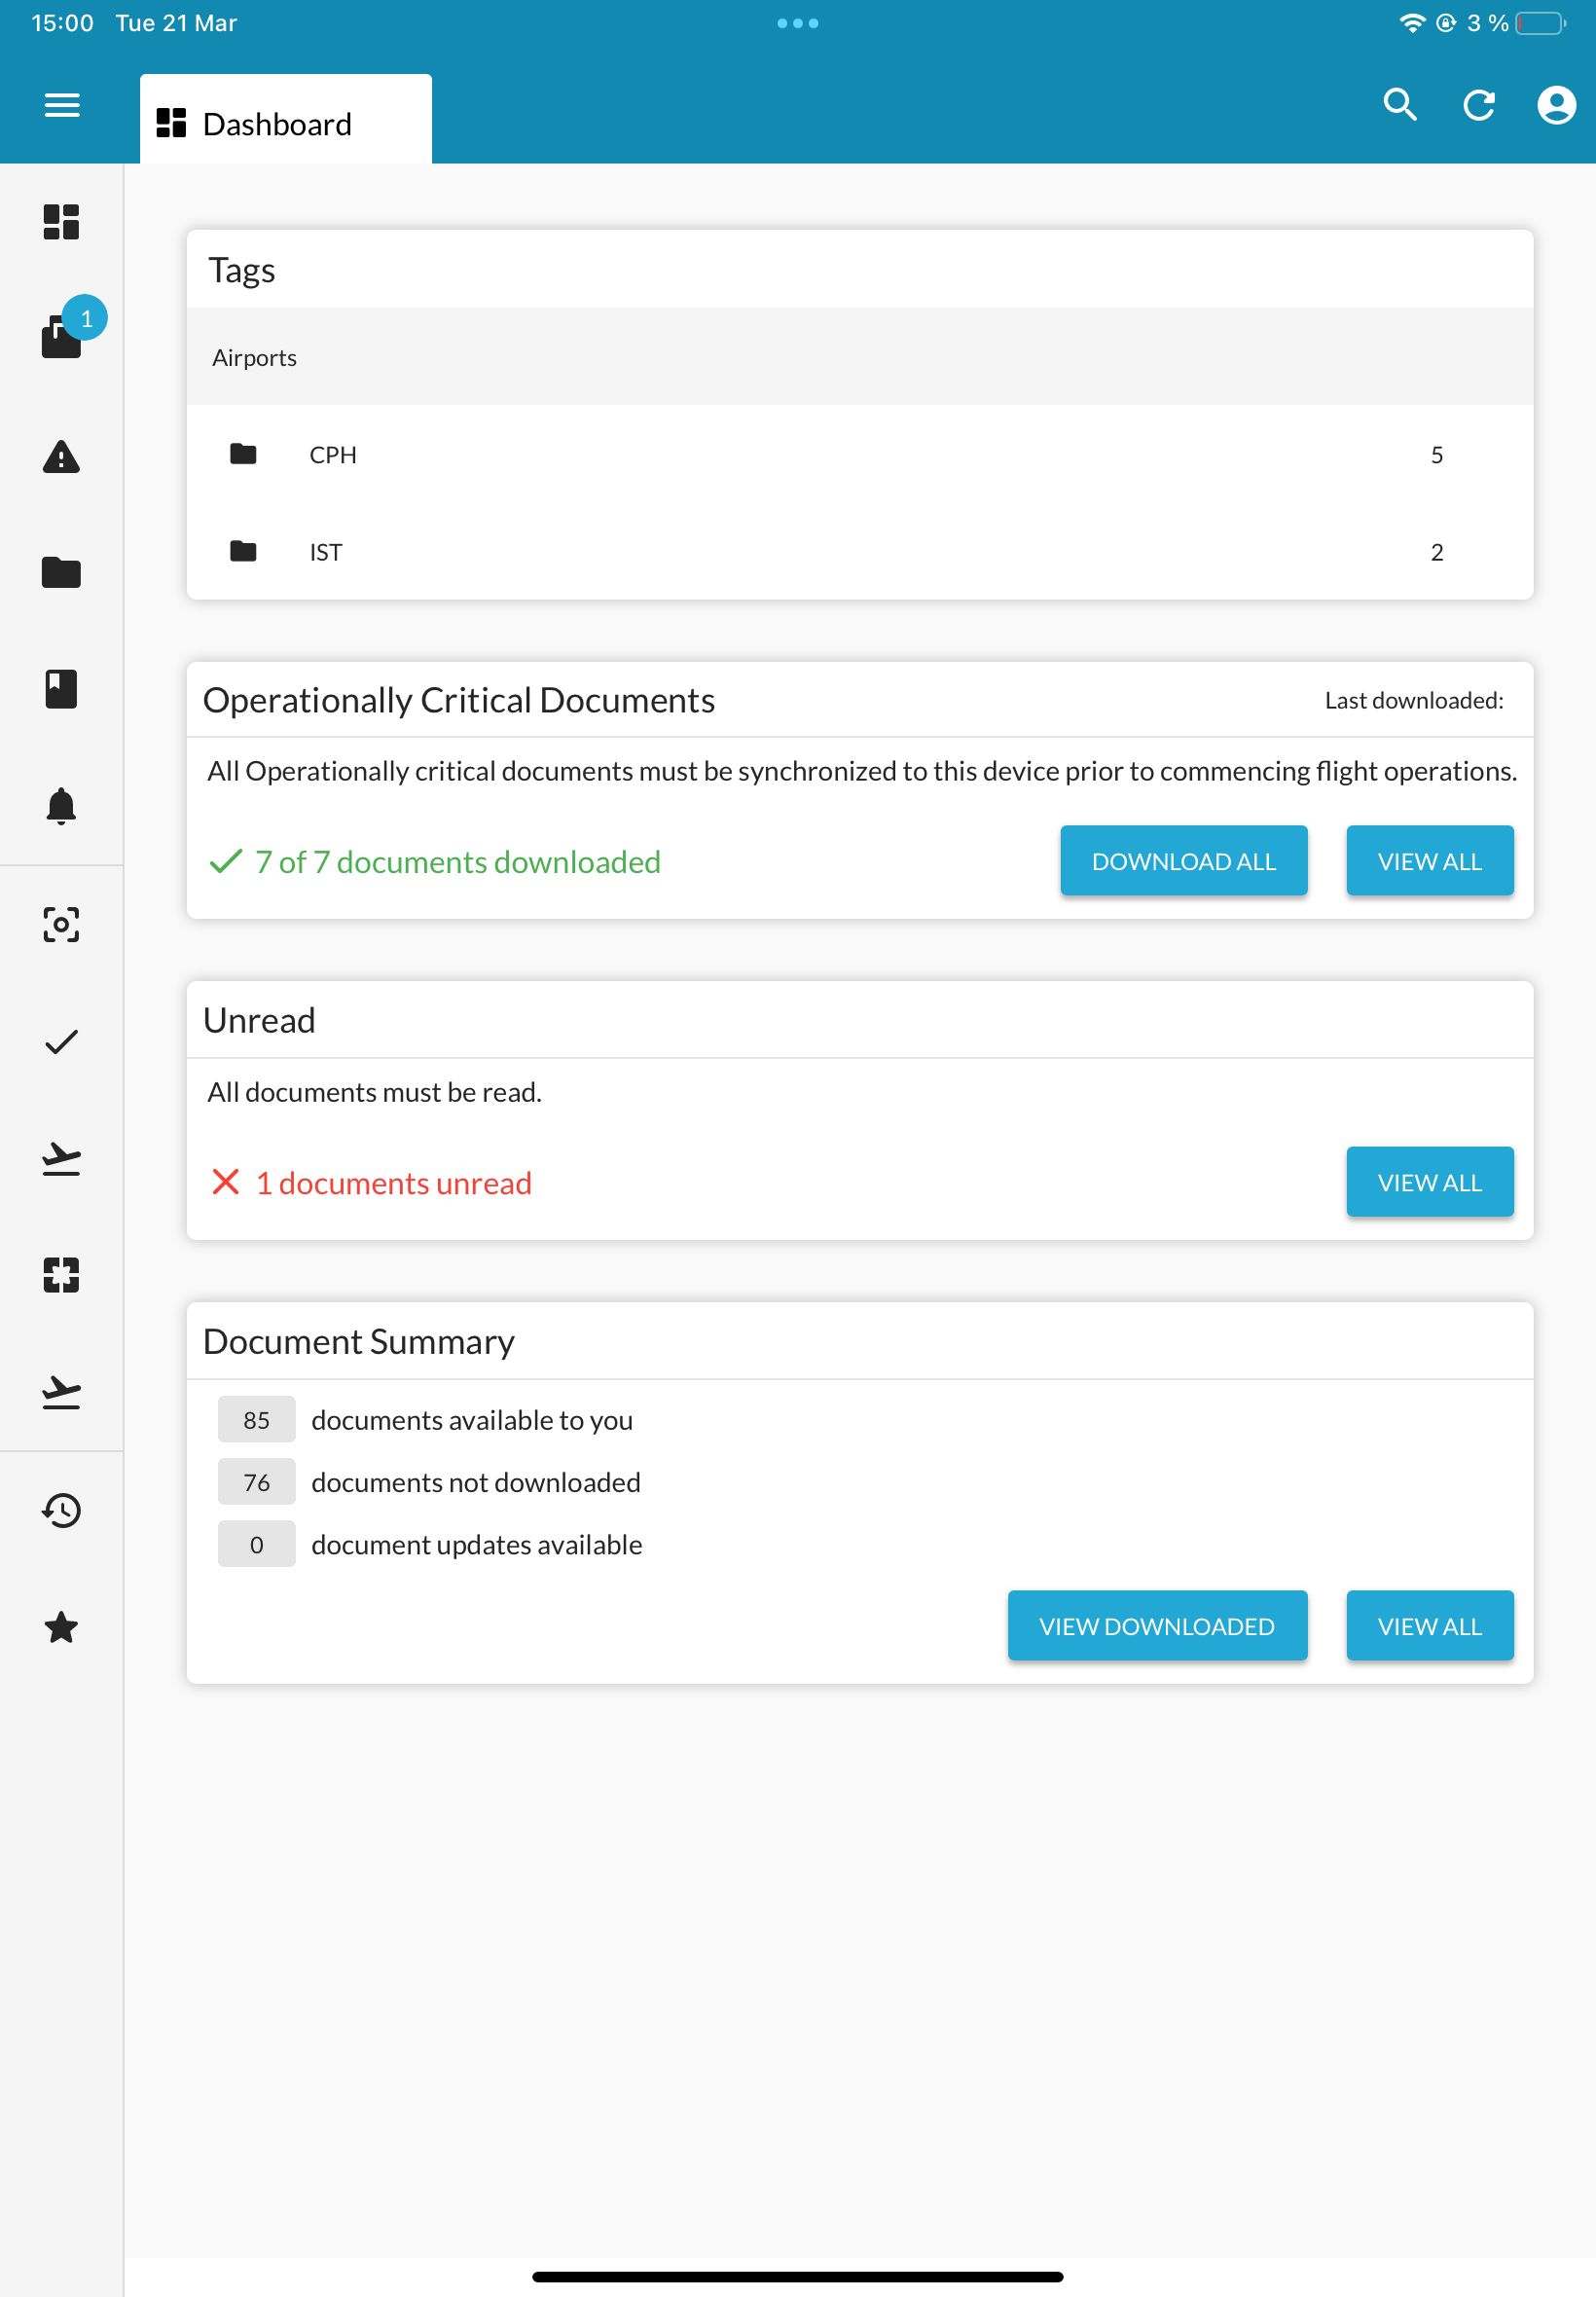
Task: Open the hamburger navigation menu
Action: 62,104
